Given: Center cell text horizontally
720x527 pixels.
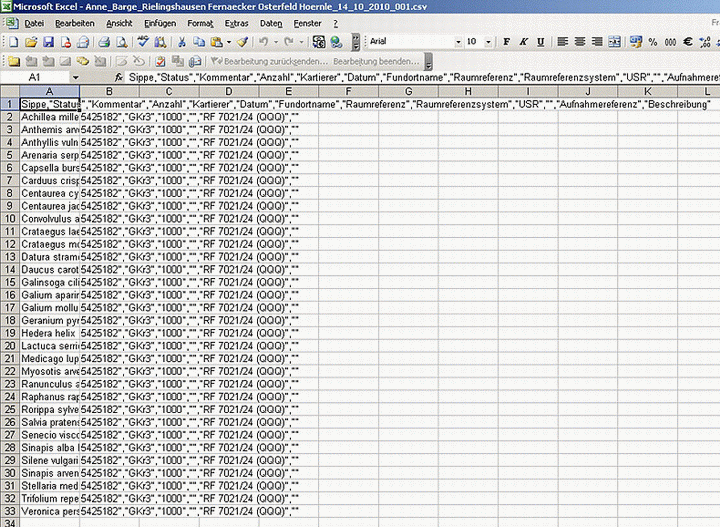Looking at the screenshot, I should pyautogui.click(x=580, y=42).
